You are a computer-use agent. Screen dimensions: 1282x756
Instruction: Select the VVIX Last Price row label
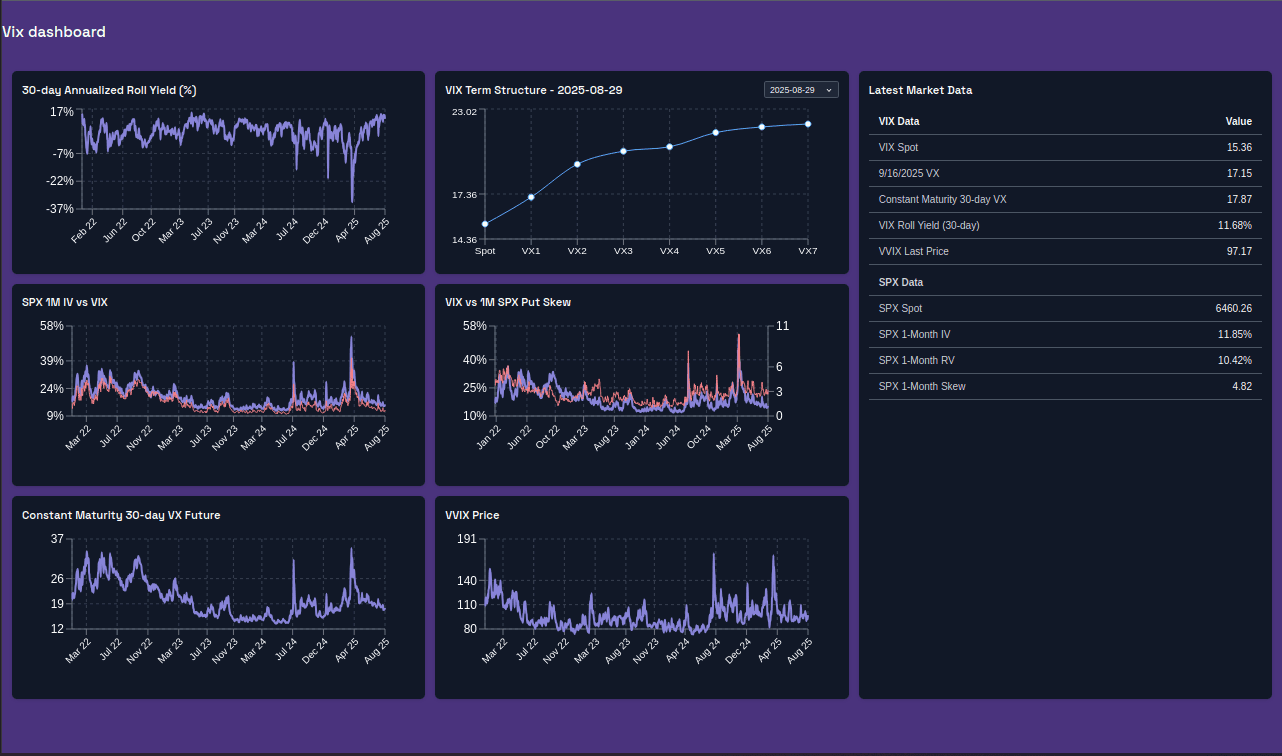(914, 251)
